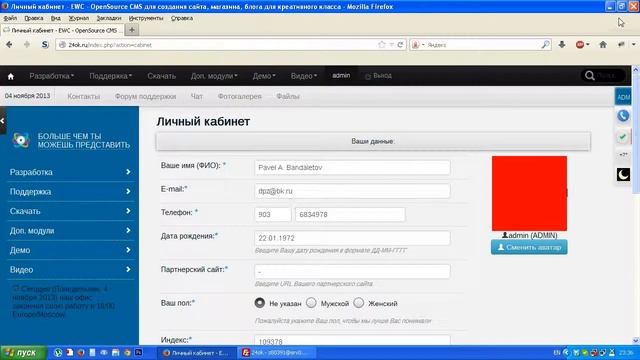Open the Пуск start button
The height and width of the screenshot is (360, 640).
[23, 352]
